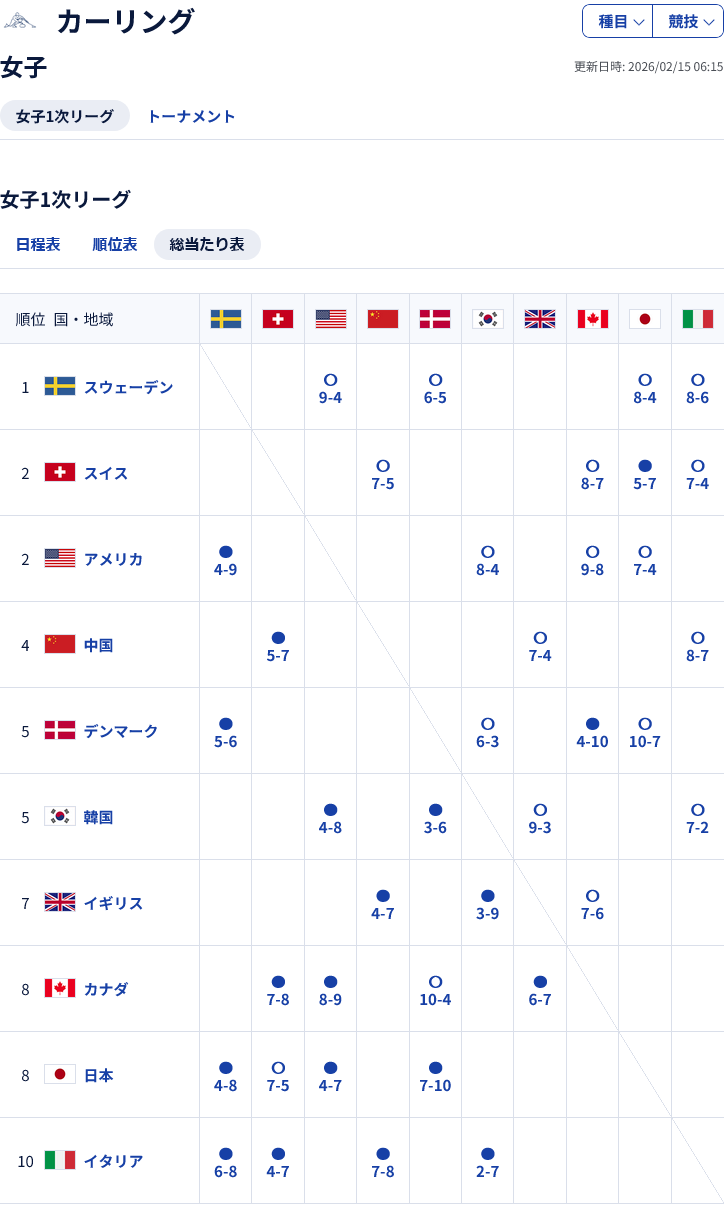The height and width of the screenshot is (1215, 724).
Task: Click Switzerland flag in the column header
Action: [x=278, y=319]
